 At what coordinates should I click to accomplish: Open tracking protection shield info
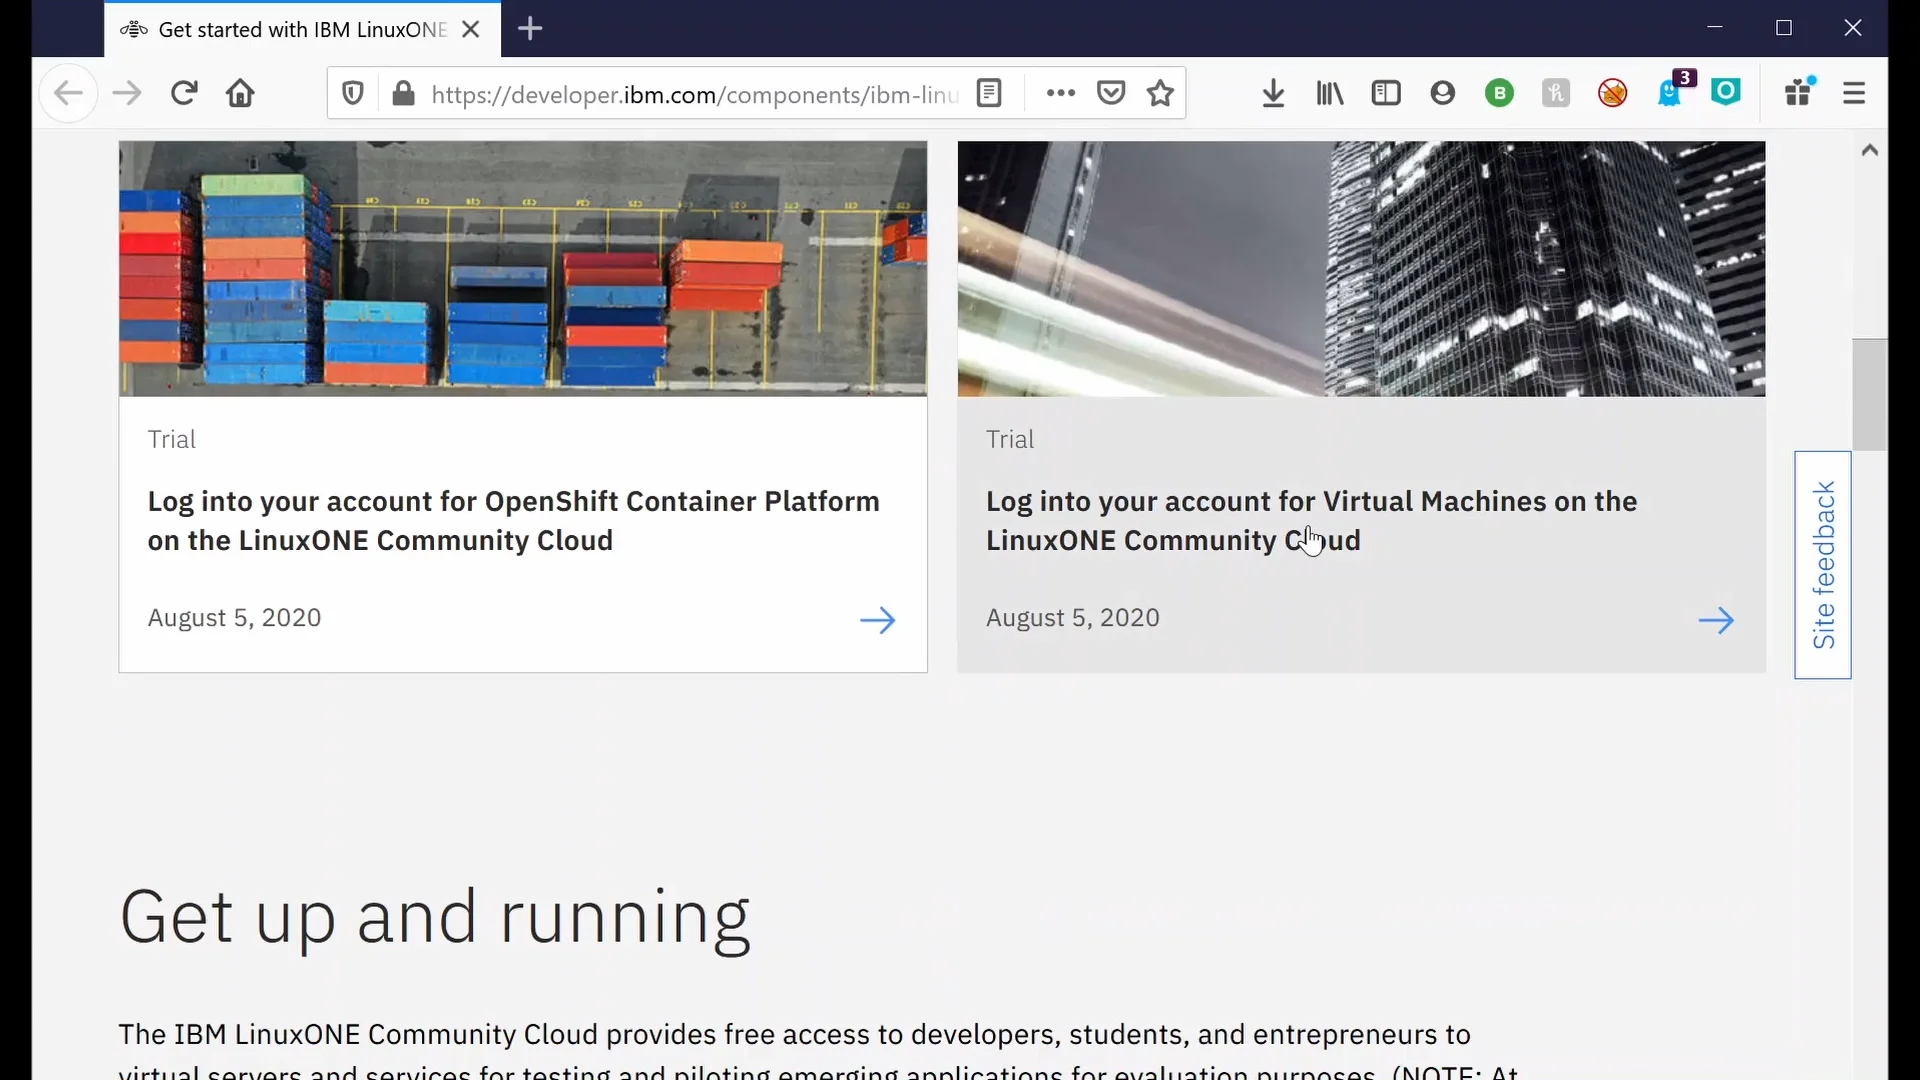tap(353, 94)
